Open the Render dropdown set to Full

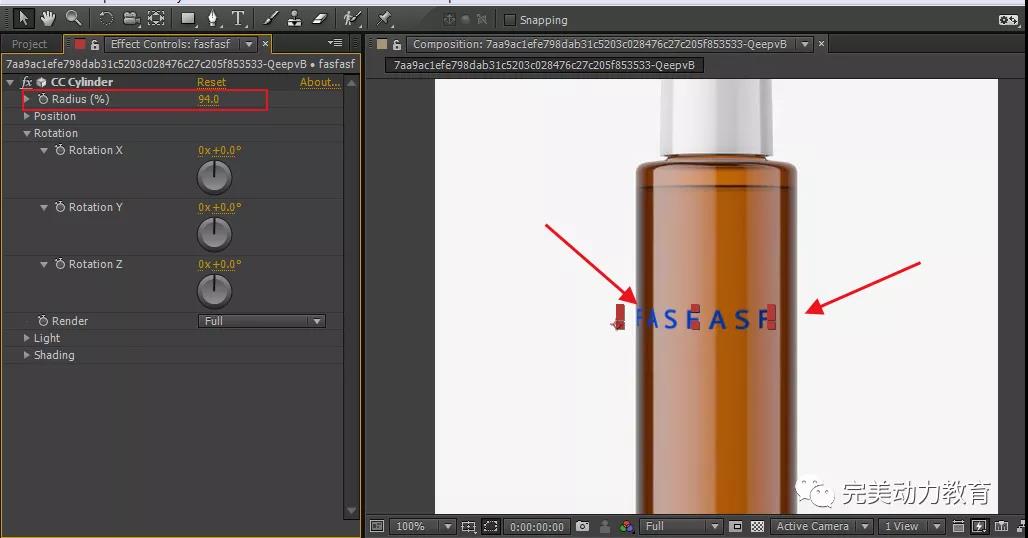click(261, 321)
